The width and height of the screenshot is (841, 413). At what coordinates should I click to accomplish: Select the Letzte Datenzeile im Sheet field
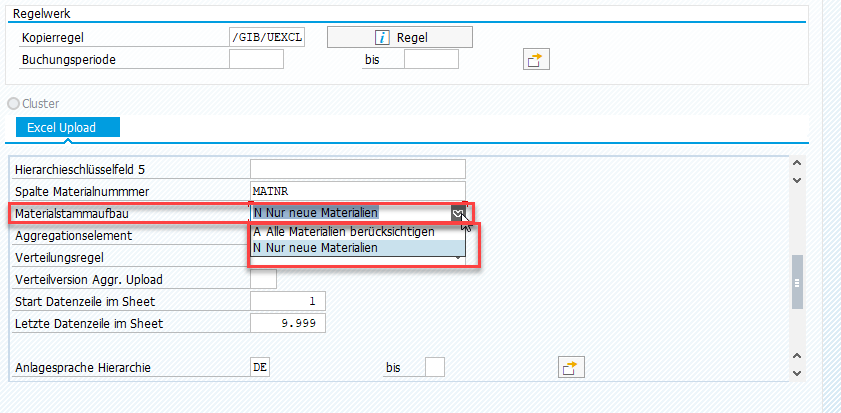pos(287,323)
